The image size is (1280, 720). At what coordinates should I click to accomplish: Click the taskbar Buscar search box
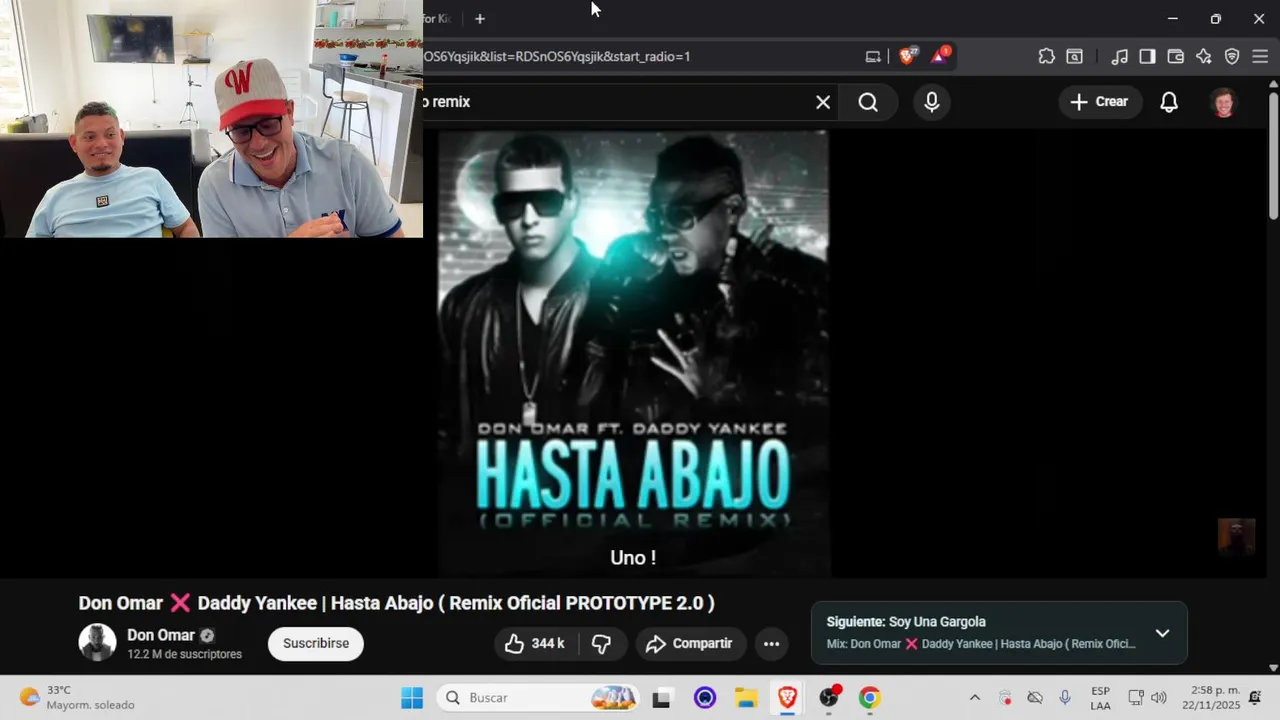pyautogui.click(x=538, y=698)
